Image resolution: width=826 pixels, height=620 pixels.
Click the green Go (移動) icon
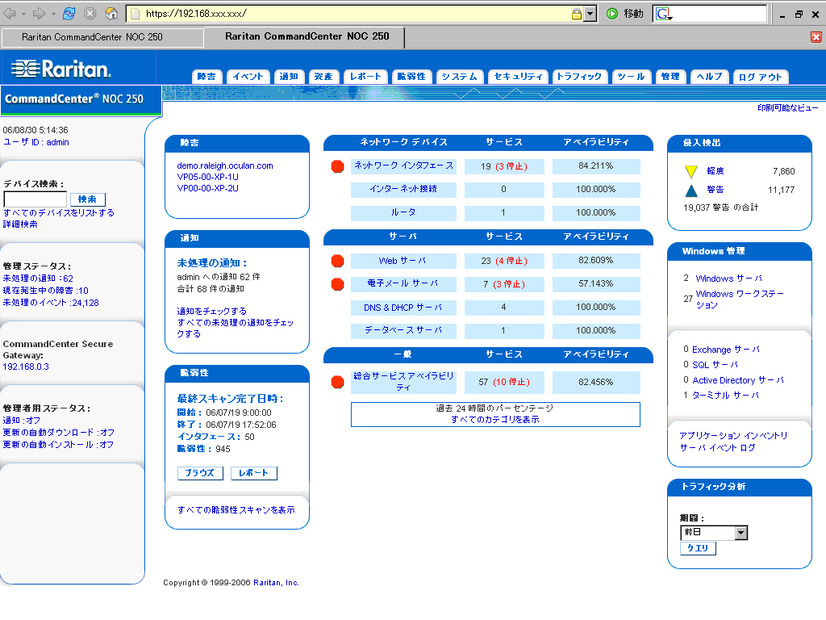612,14
